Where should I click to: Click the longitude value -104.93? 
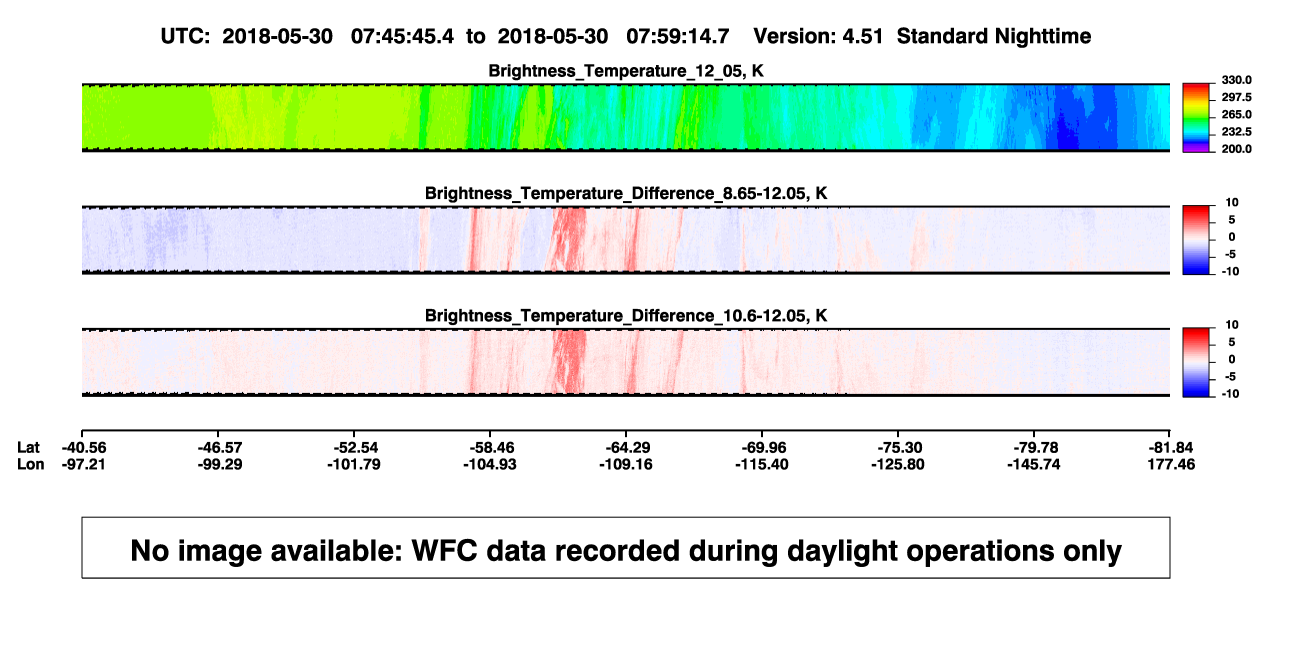pyautogui.click(x=489, y=464)
